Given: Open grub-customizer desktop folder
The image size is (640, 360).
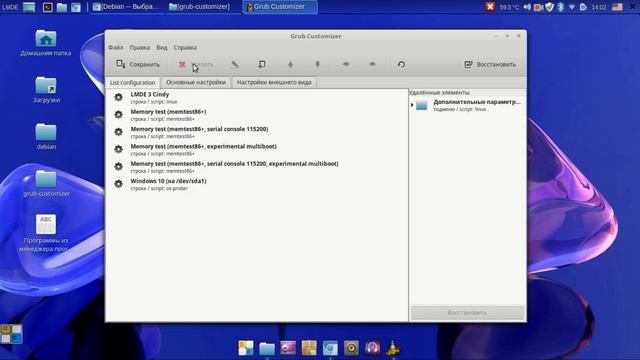Looking at the screenshot, I should (x=46, y=184).
